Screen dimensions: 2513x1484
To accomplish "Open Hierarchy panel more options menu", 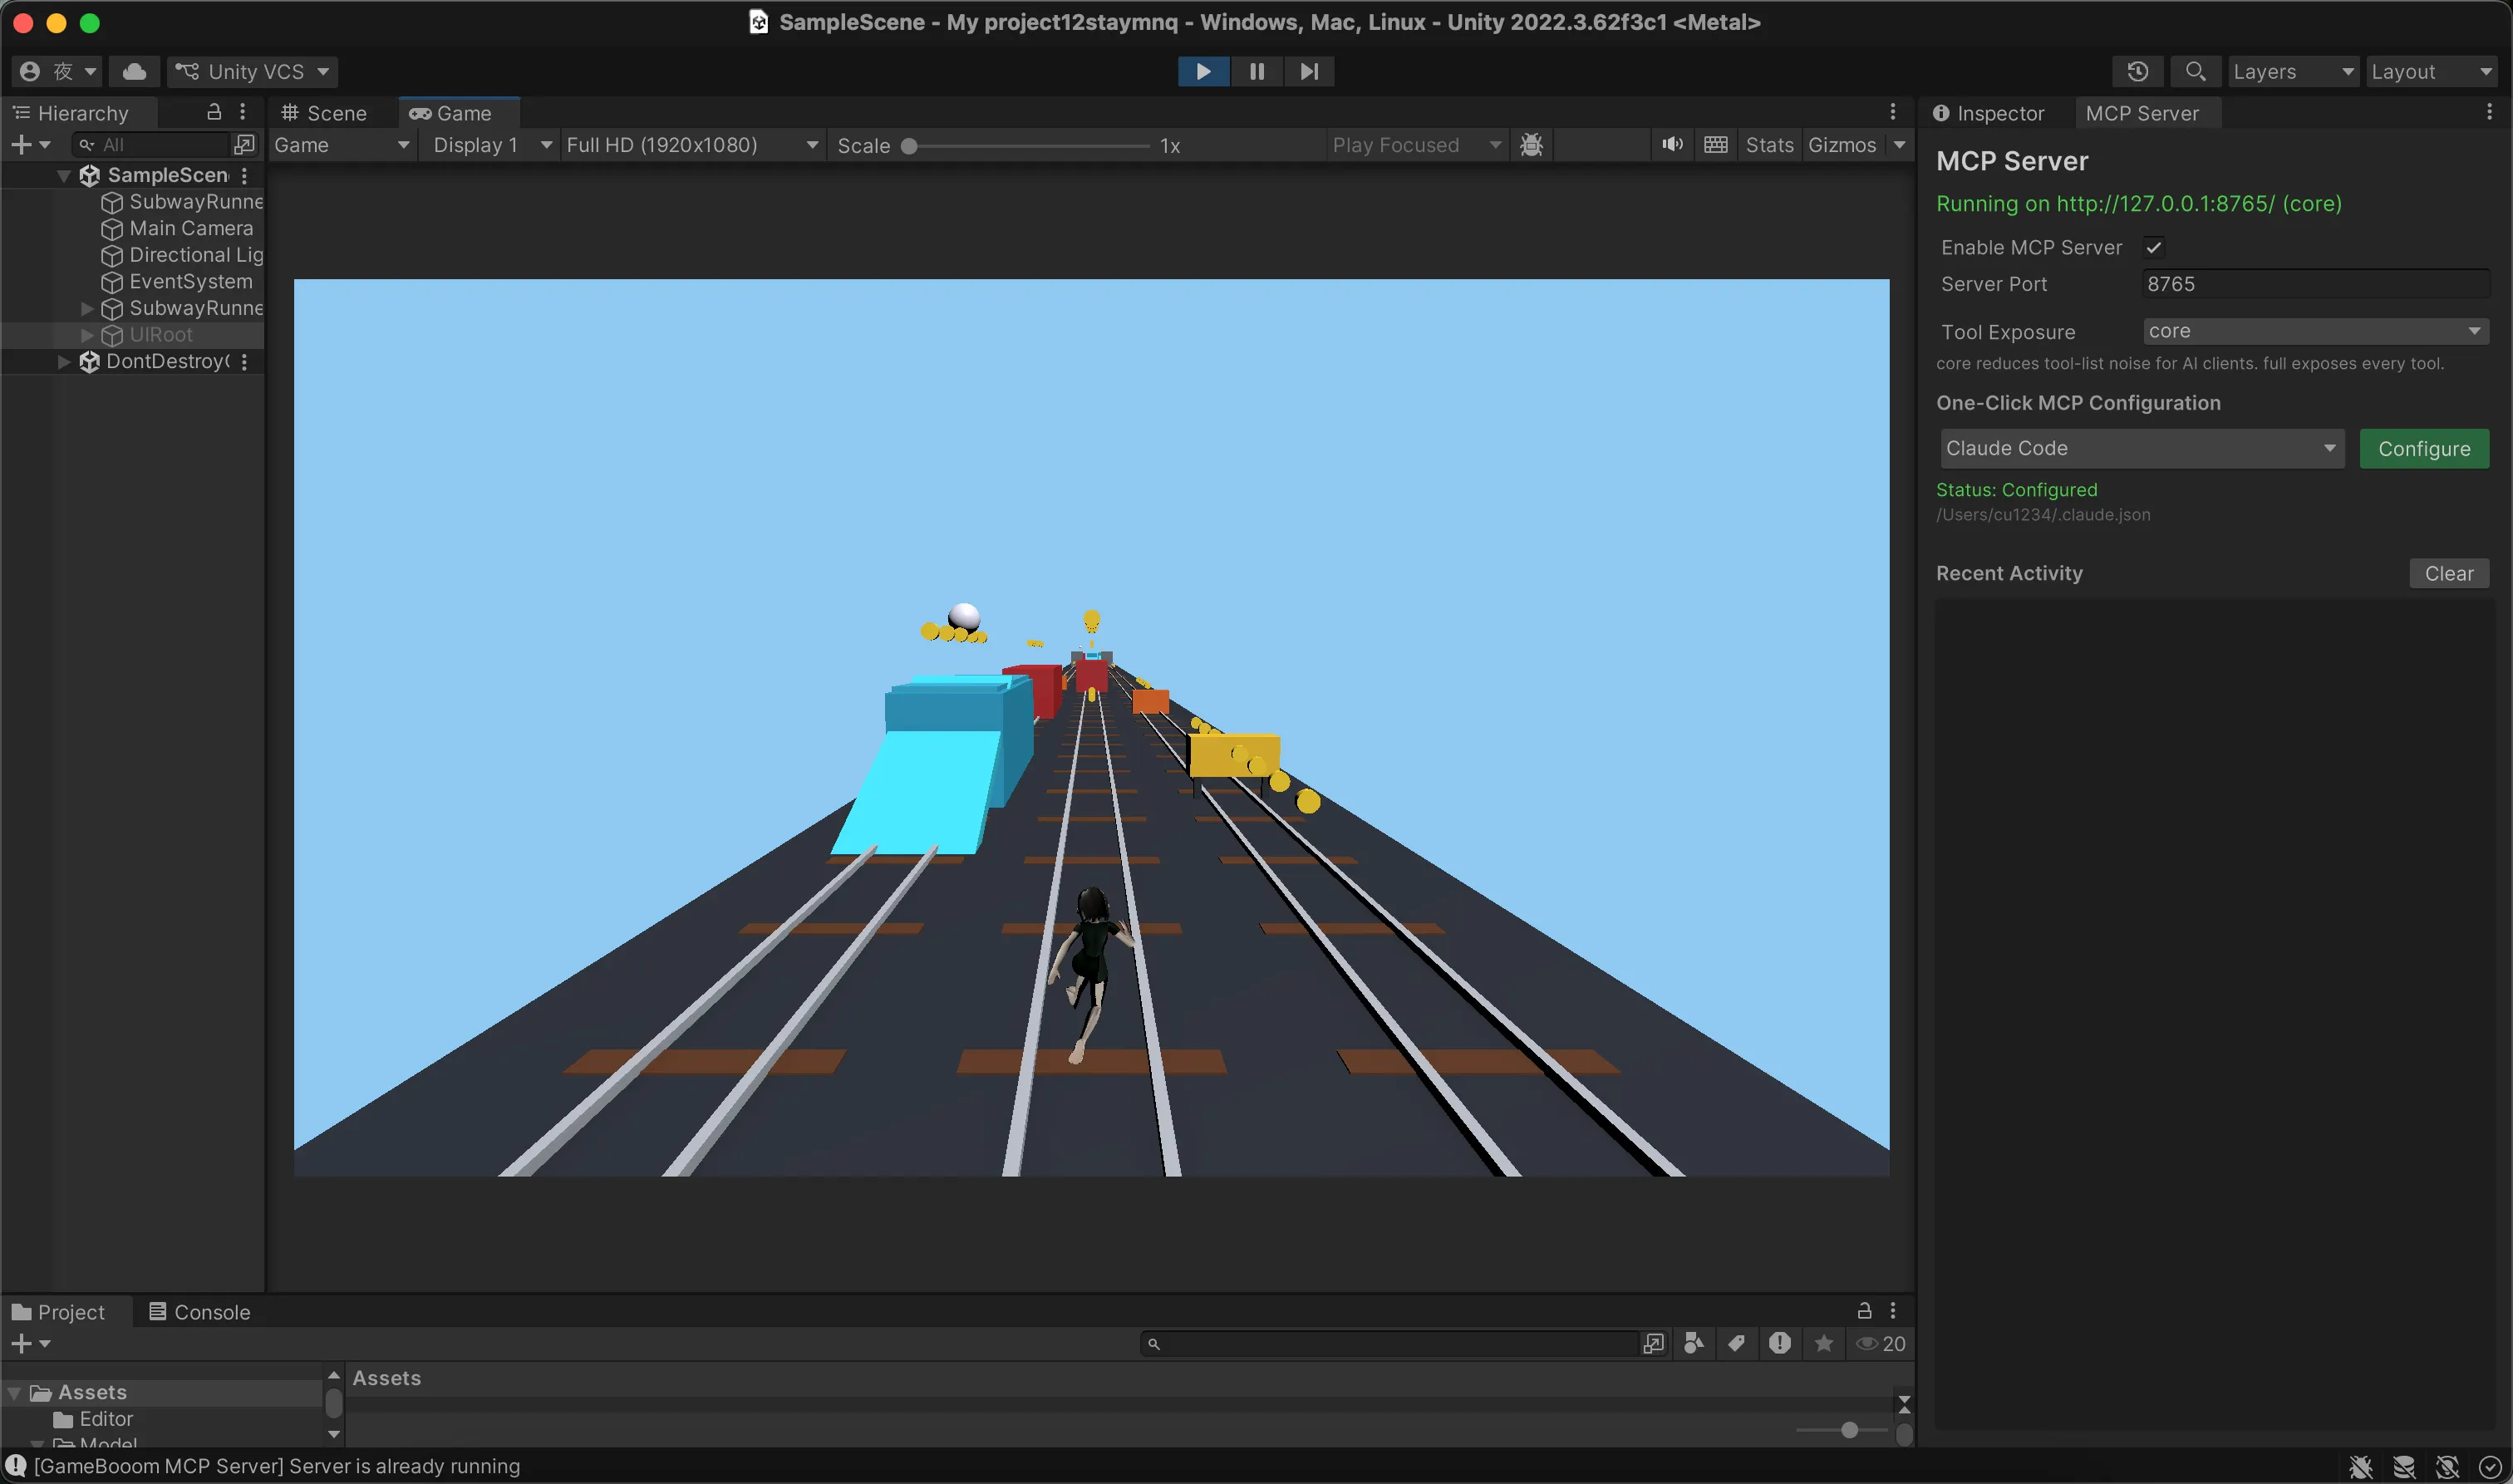I will pyautogui.click(x=243, y=112).
